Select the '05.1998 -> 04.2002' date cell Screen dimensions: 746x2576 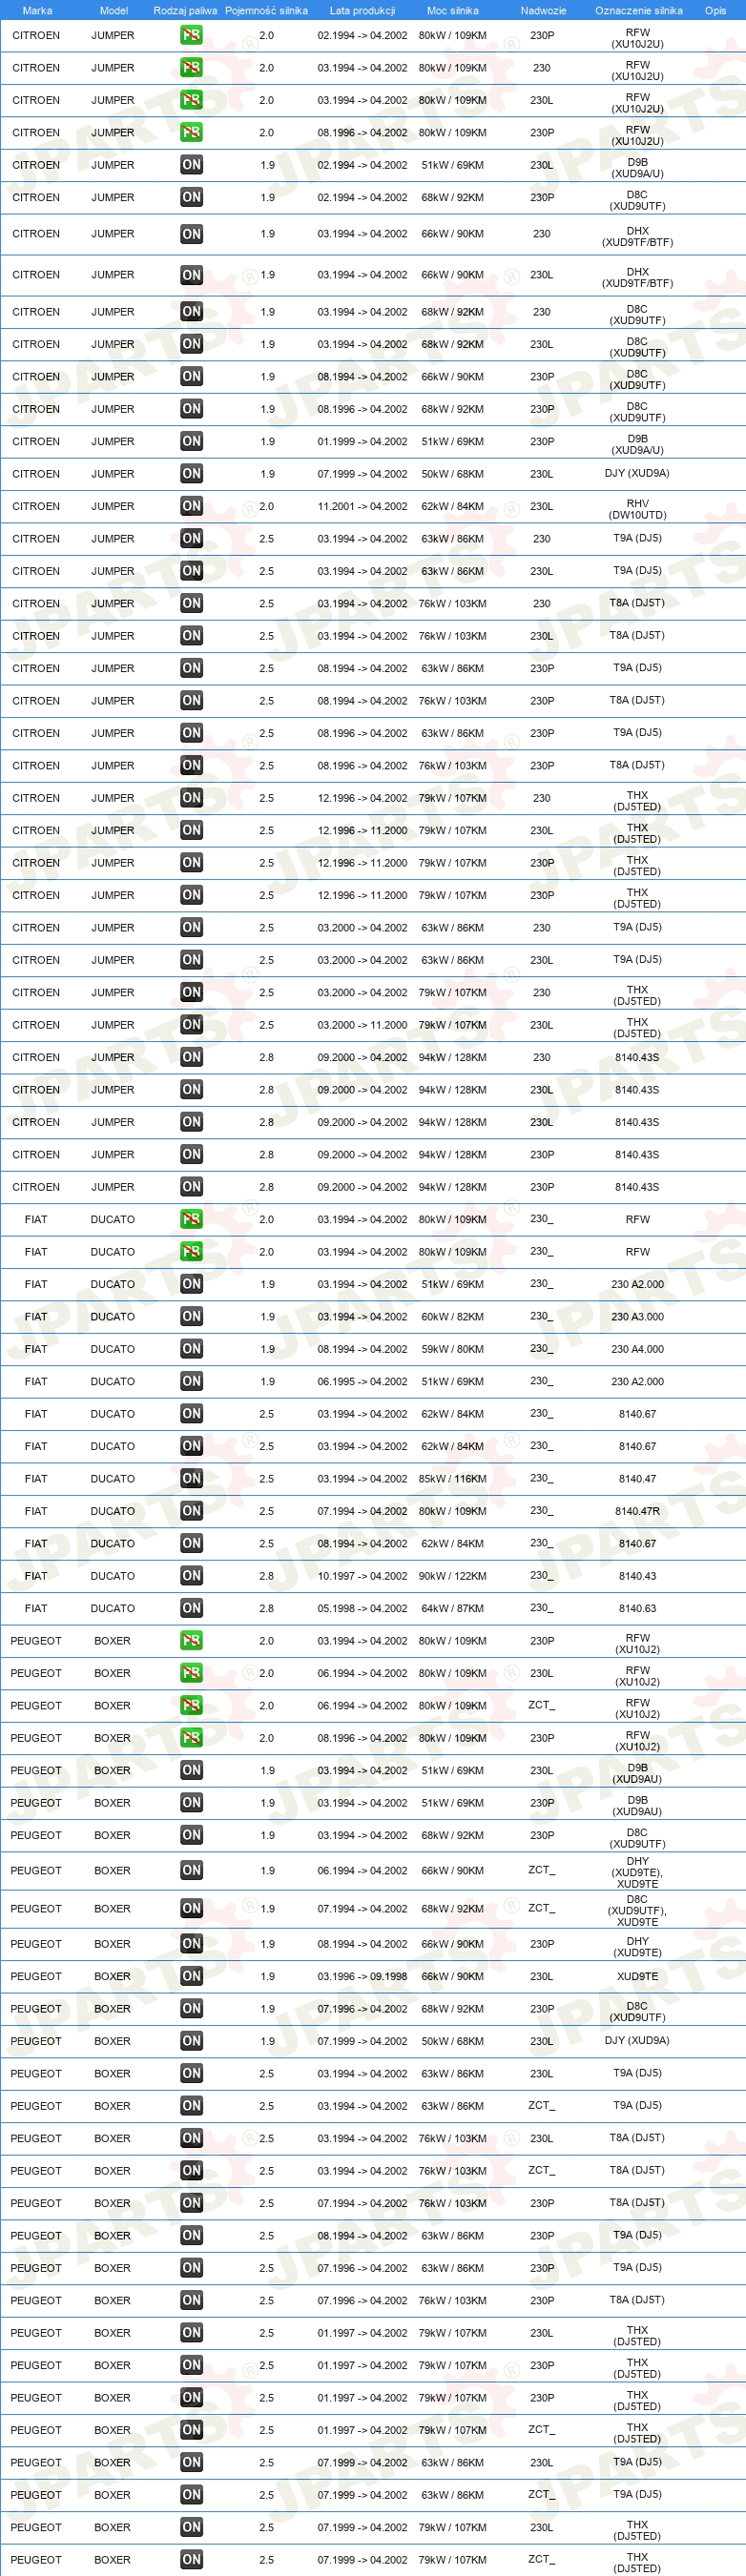point(362,1608)
